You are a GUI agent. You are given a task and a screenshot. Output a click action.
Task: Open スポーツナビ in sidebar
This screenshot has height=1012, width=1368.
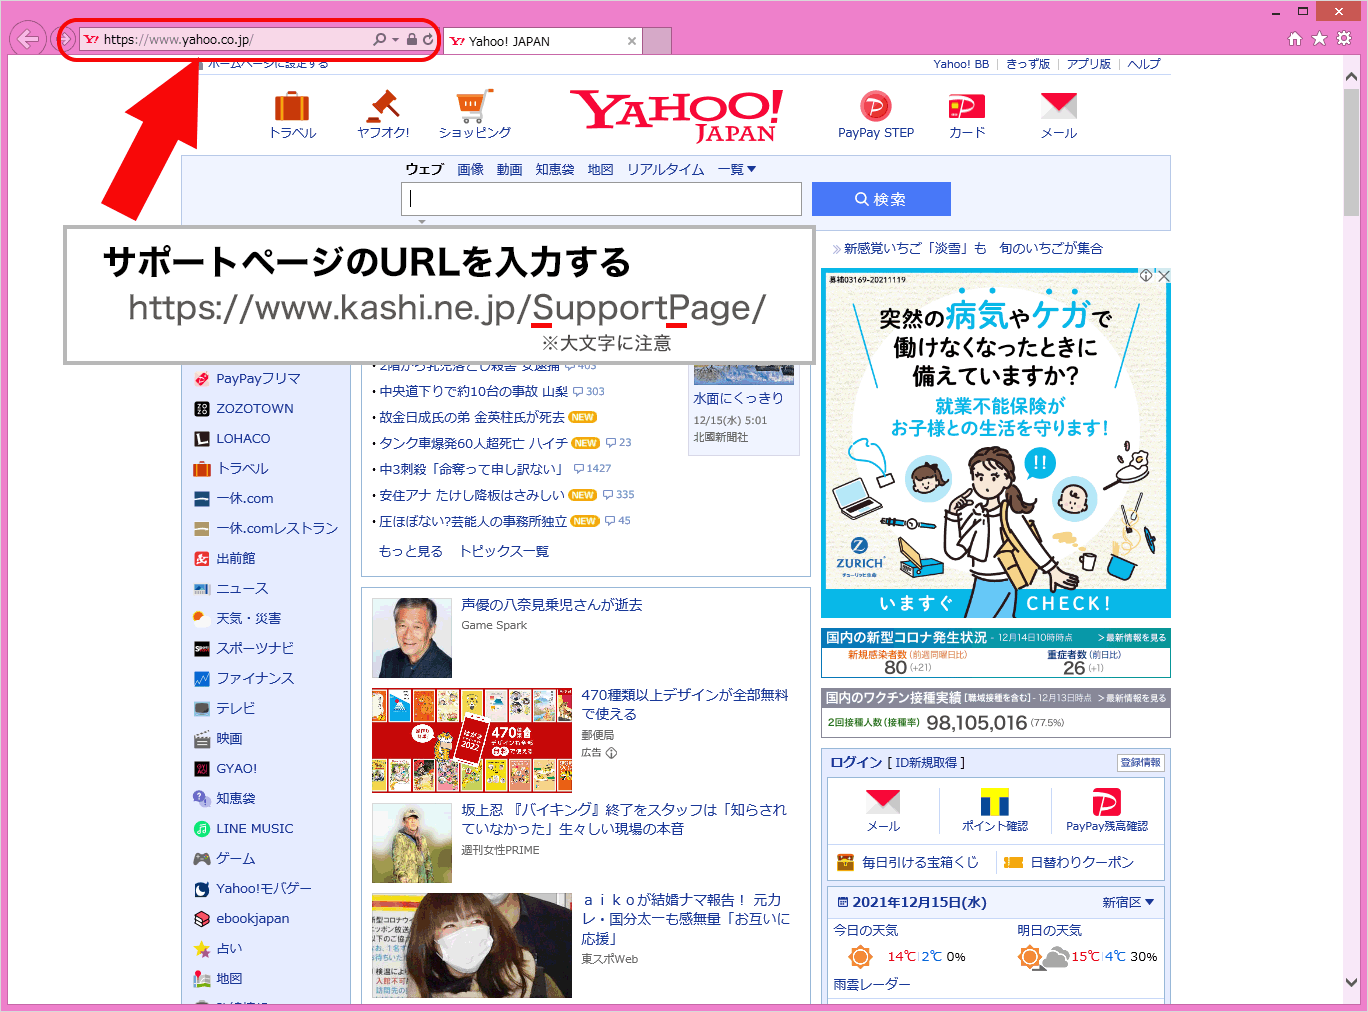255,648
